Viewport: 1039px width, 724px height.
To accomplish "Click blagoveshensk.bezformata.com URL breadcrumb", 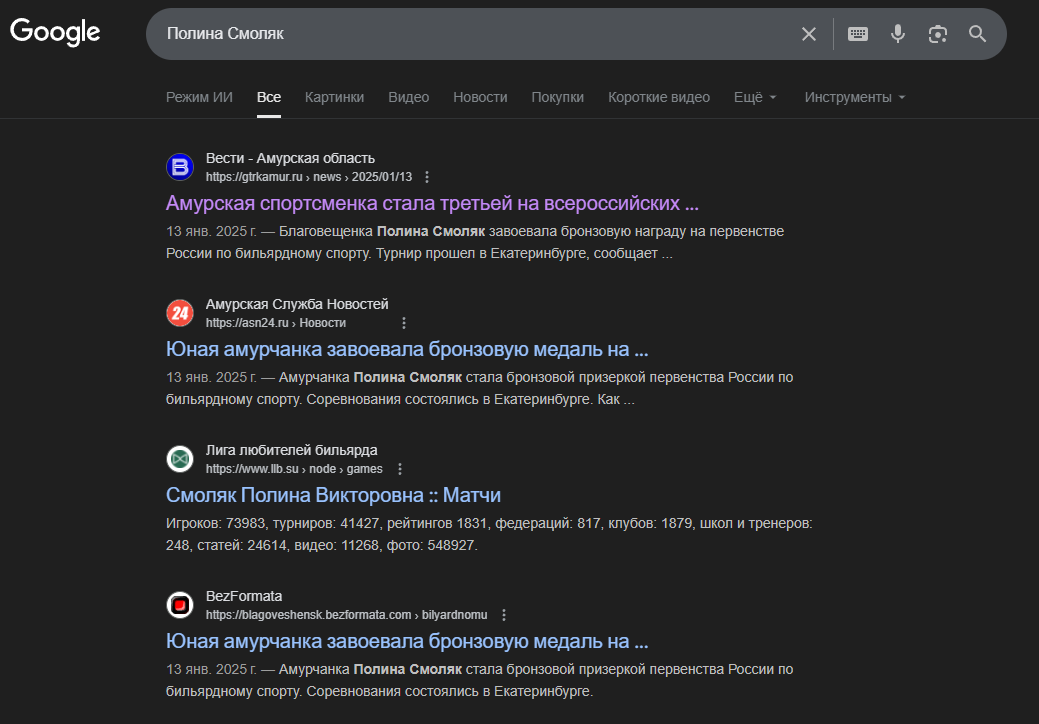I will (x=347, y=615).
